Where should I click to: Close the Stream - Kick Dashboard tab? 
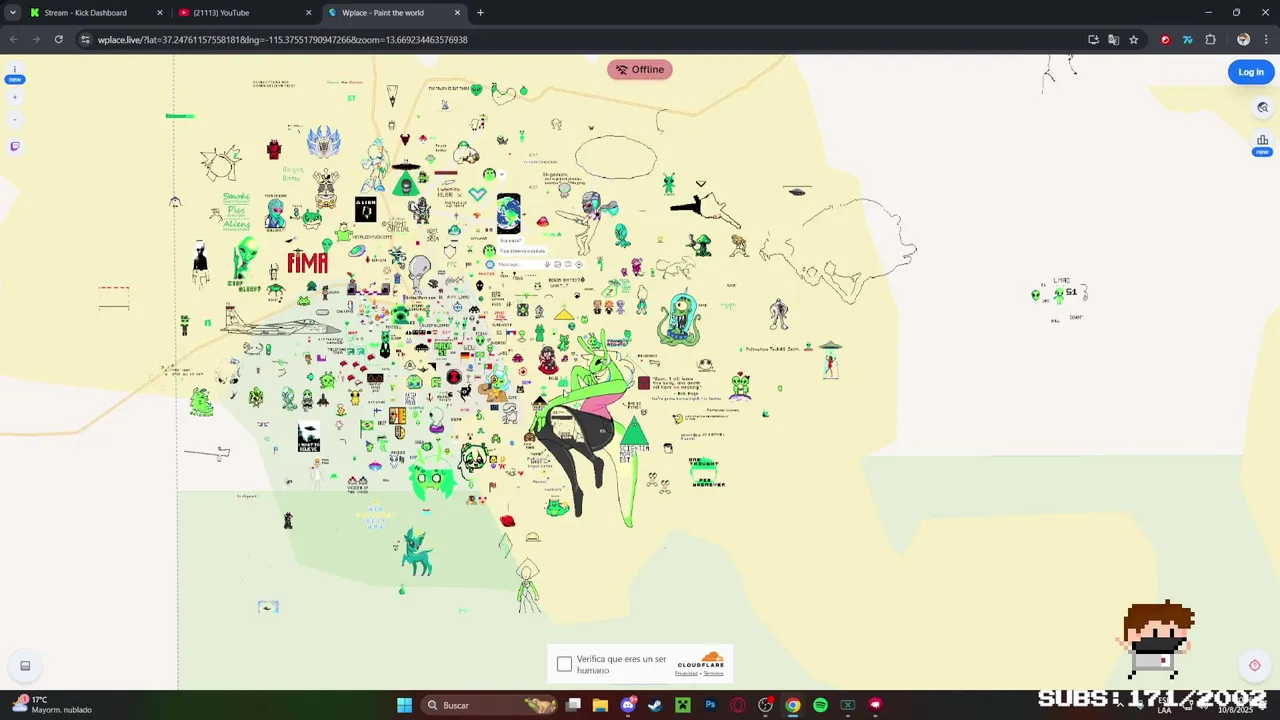(x=159, y=13)
